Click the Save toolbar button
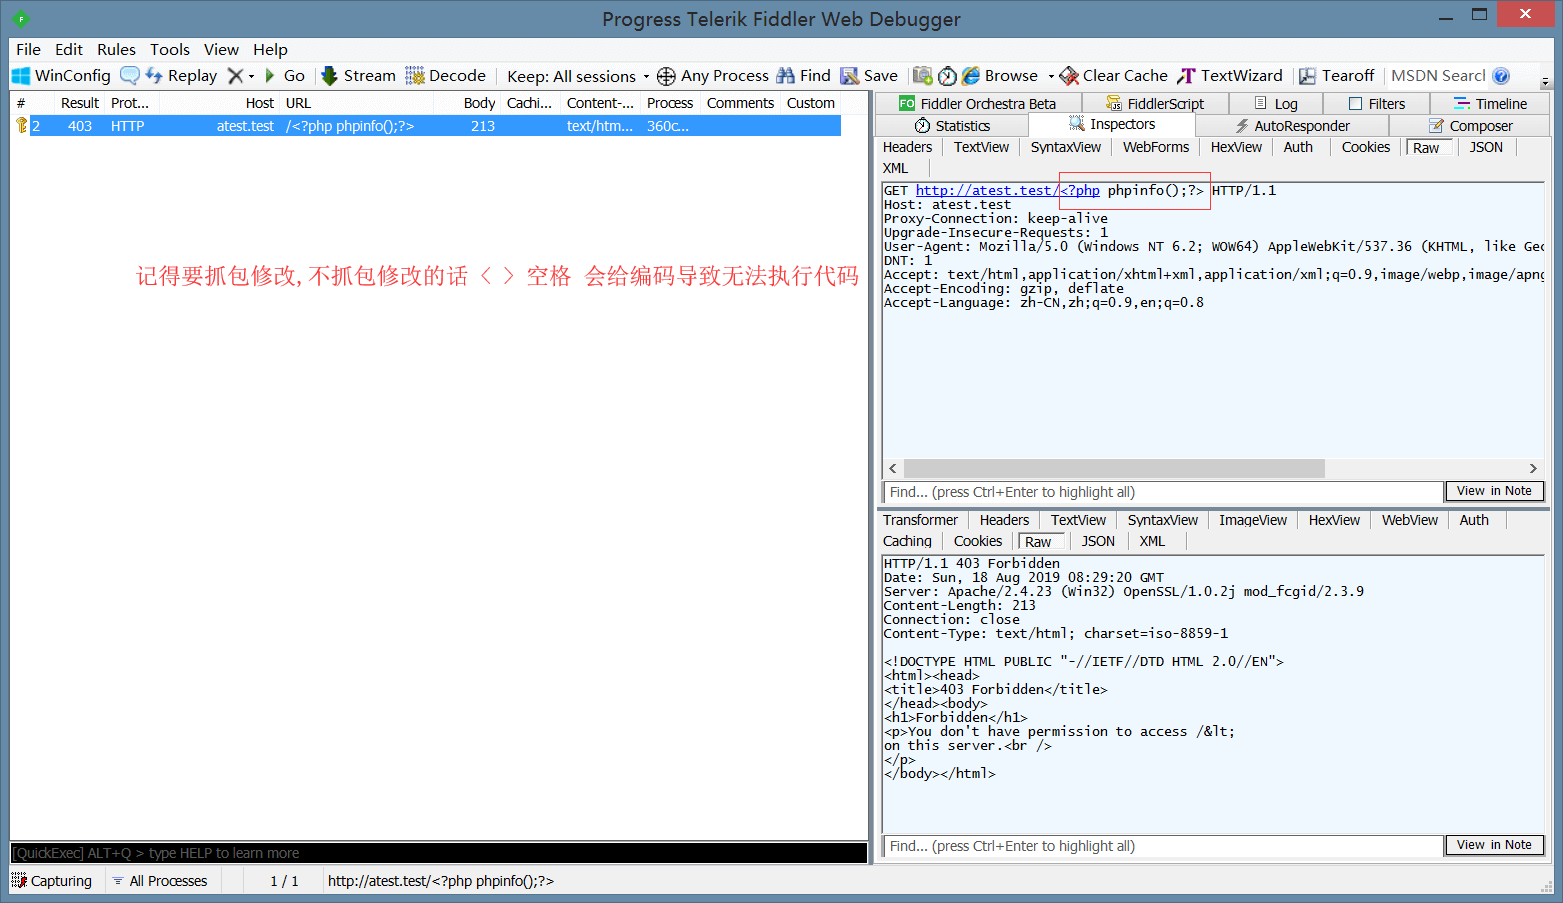 (x=868, y=76)
